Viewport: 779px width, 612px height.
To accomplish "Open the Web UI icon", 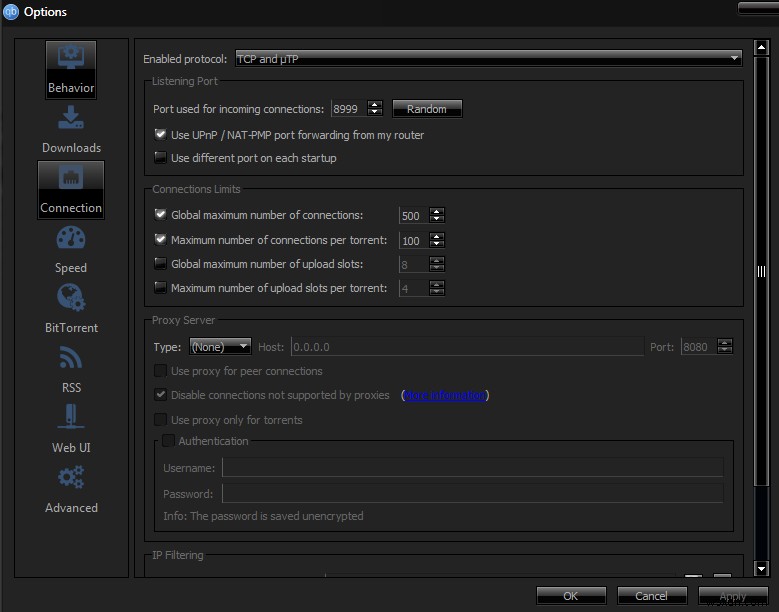I will tap(71, 416).
